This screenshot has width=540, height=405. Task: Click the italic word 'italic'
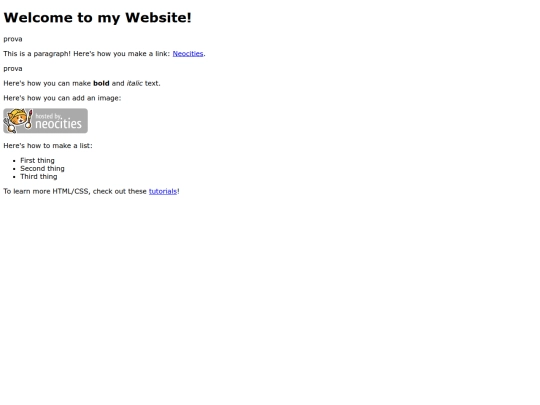(x=134, y=83)
